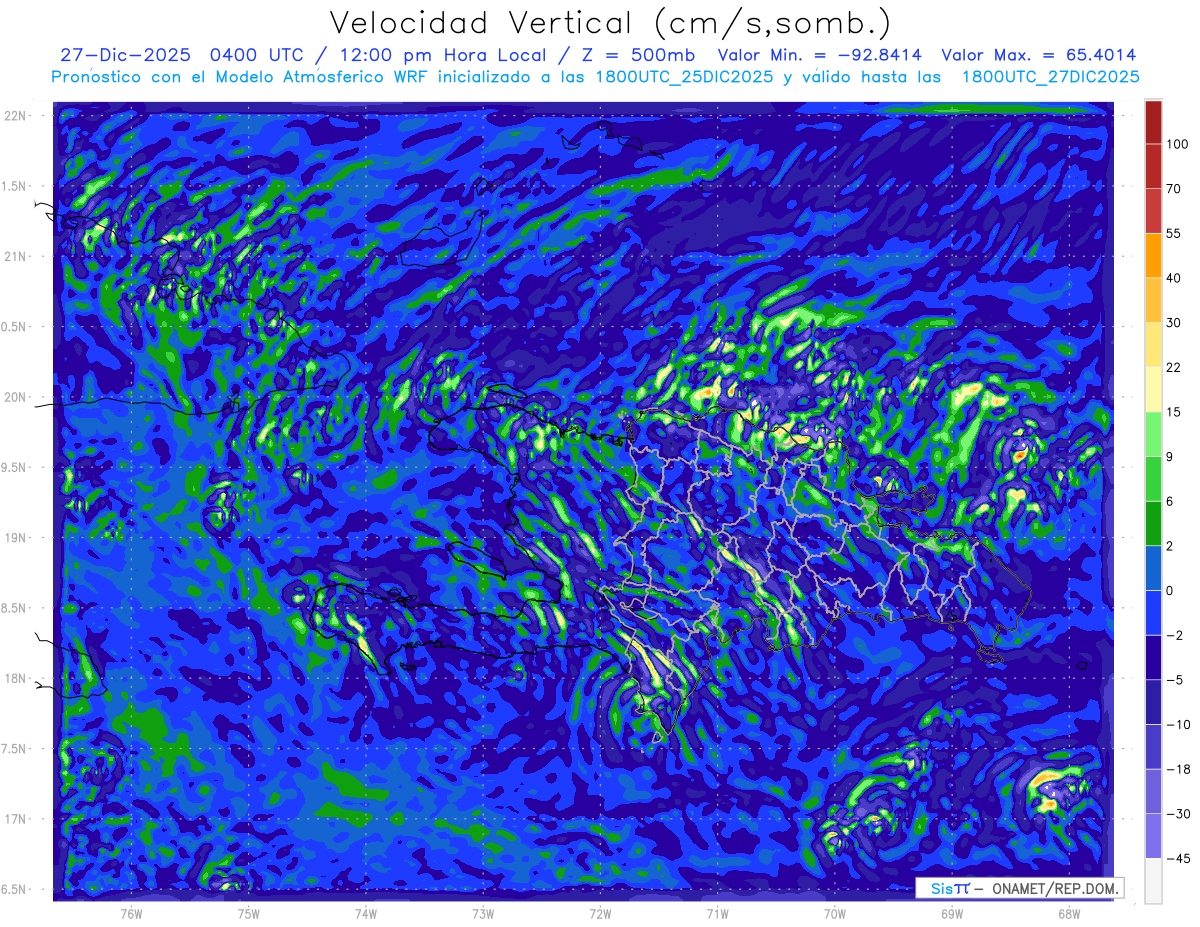Click the green swatch between 6 and 9
Viewport: 1200px width, 927px height.
click(x=1153, y=478)
